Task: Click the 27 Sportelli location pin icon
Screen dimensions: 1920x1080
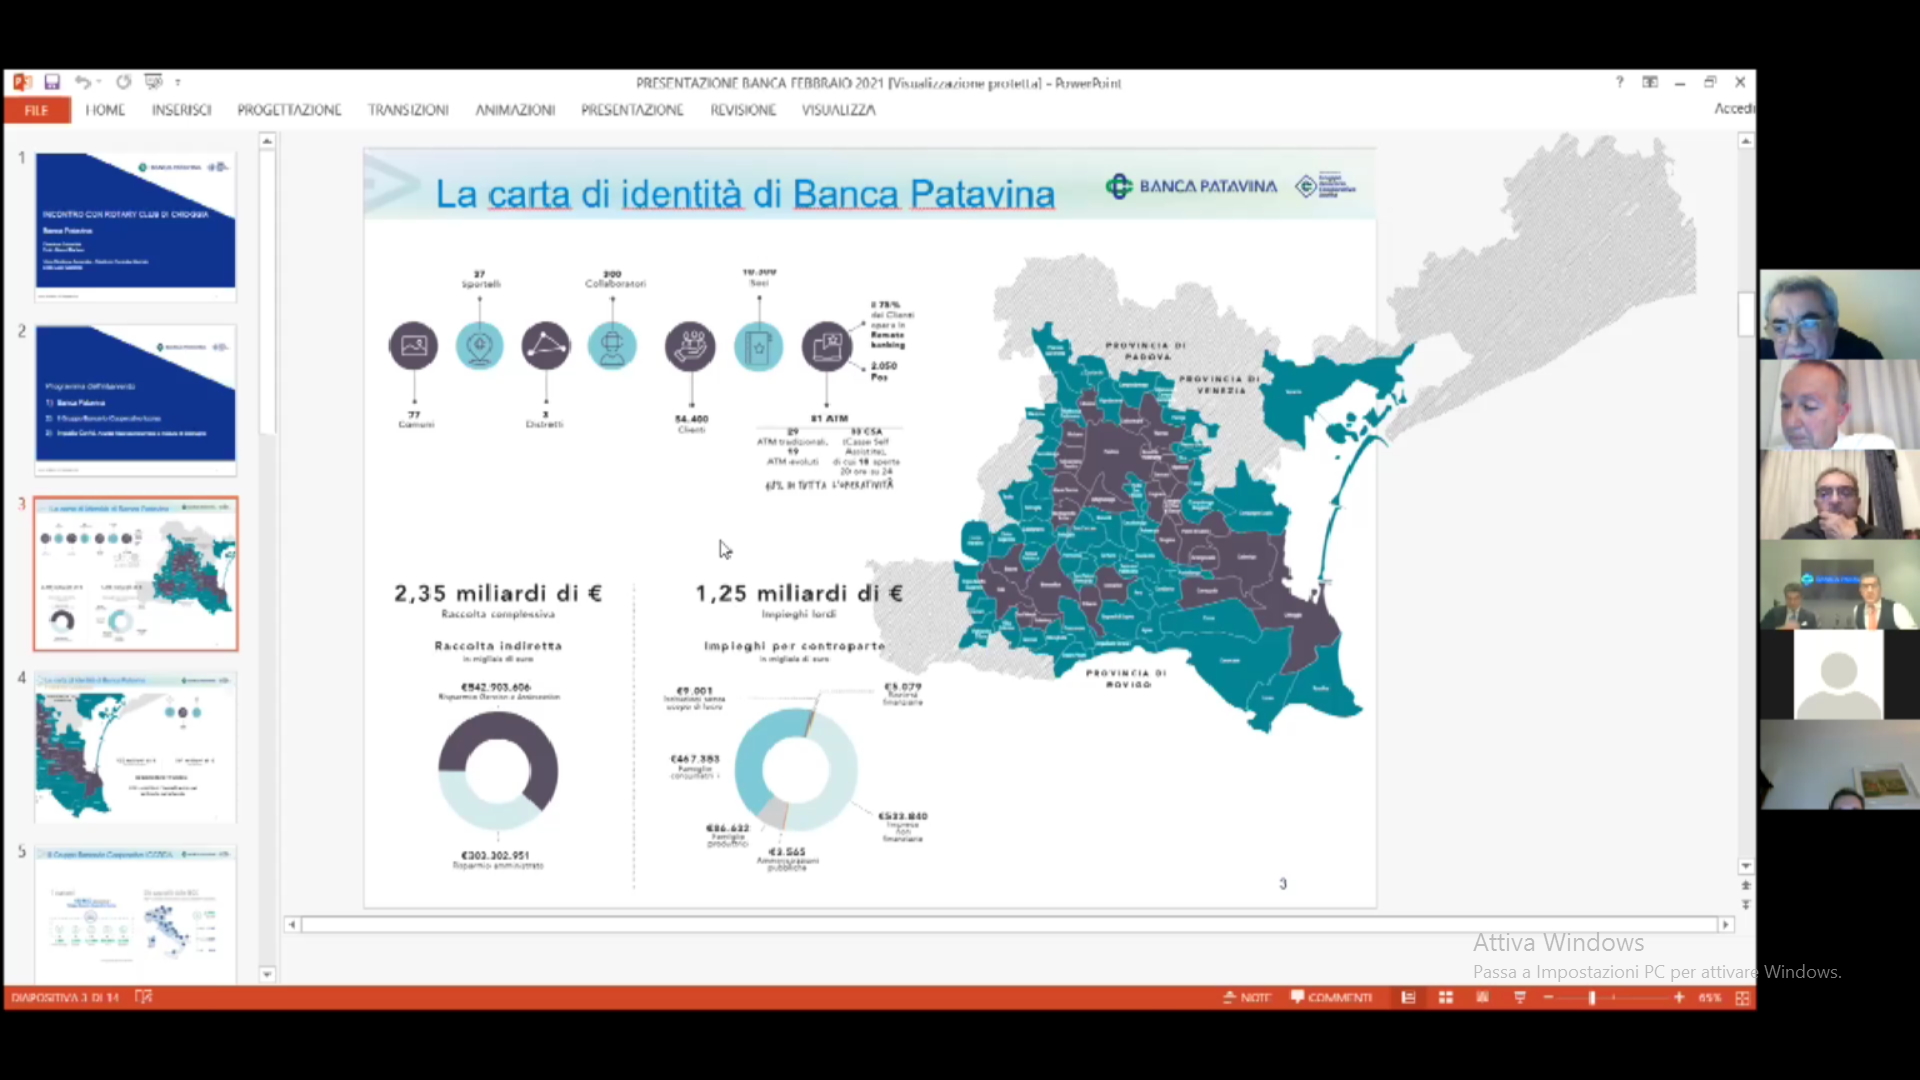Action: (x=480, y=346)
